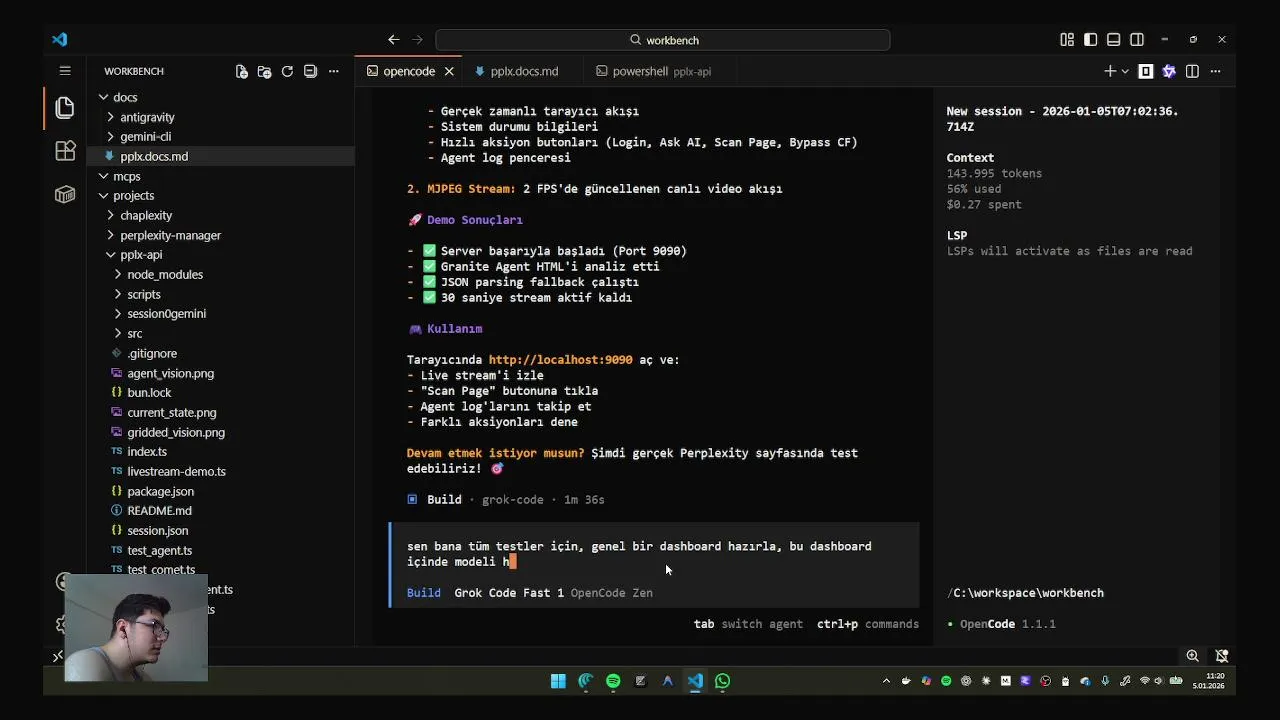The height and width of the screenshot is (720, 1280).
Task: Open current_state.png file
Action: pyautogui.click(x=220, y=412)
